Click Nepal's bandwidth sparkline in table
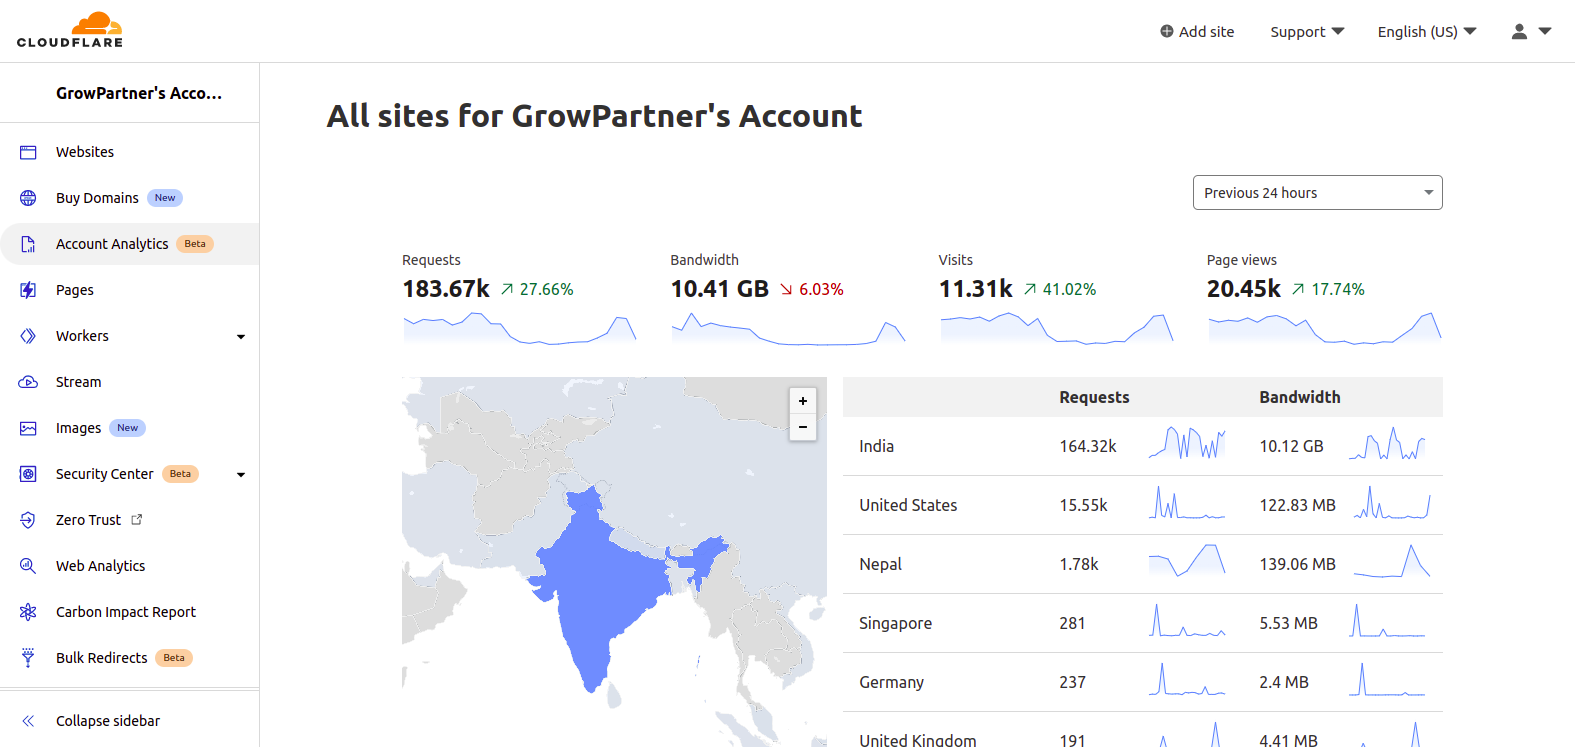The image size is (1575, 747). coord(1392,561)
